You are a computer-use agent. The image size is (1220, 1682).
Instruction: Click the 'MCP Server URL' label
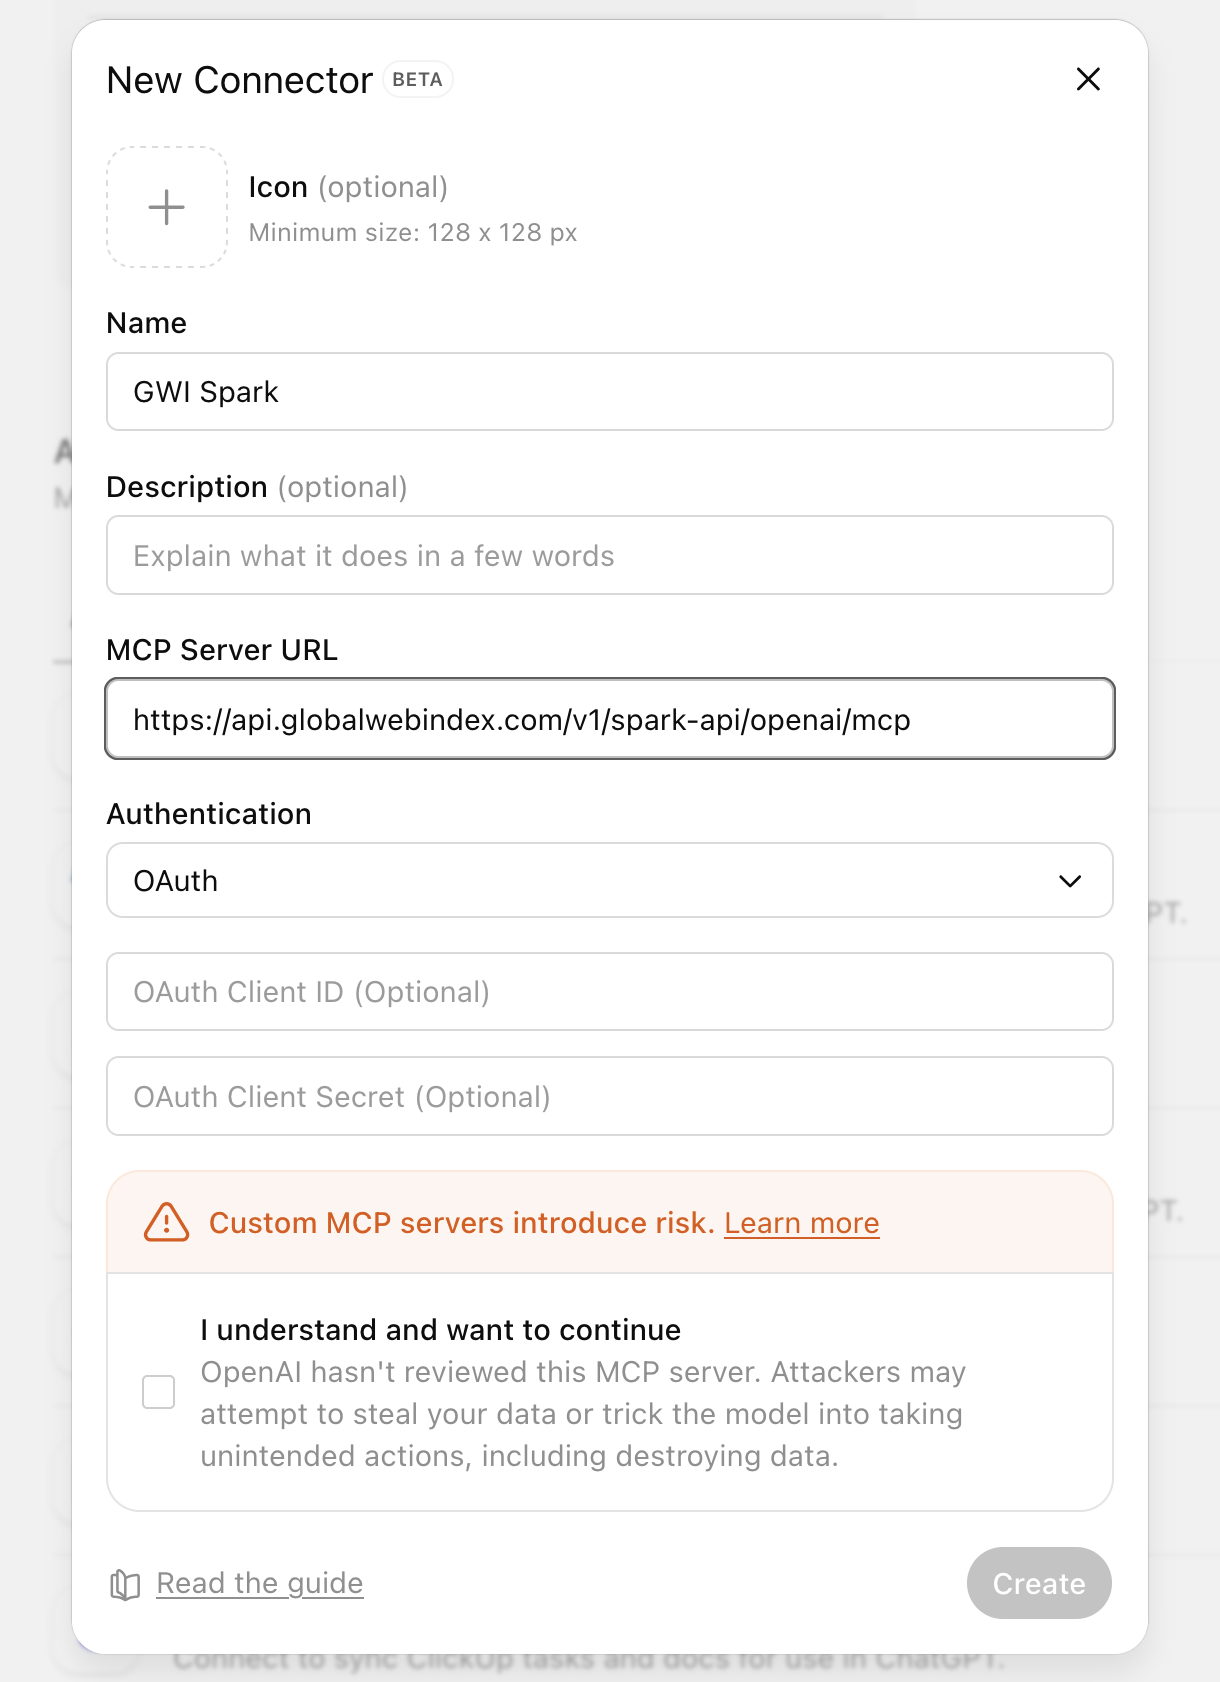pyautogui.click(x=222, y=650)
